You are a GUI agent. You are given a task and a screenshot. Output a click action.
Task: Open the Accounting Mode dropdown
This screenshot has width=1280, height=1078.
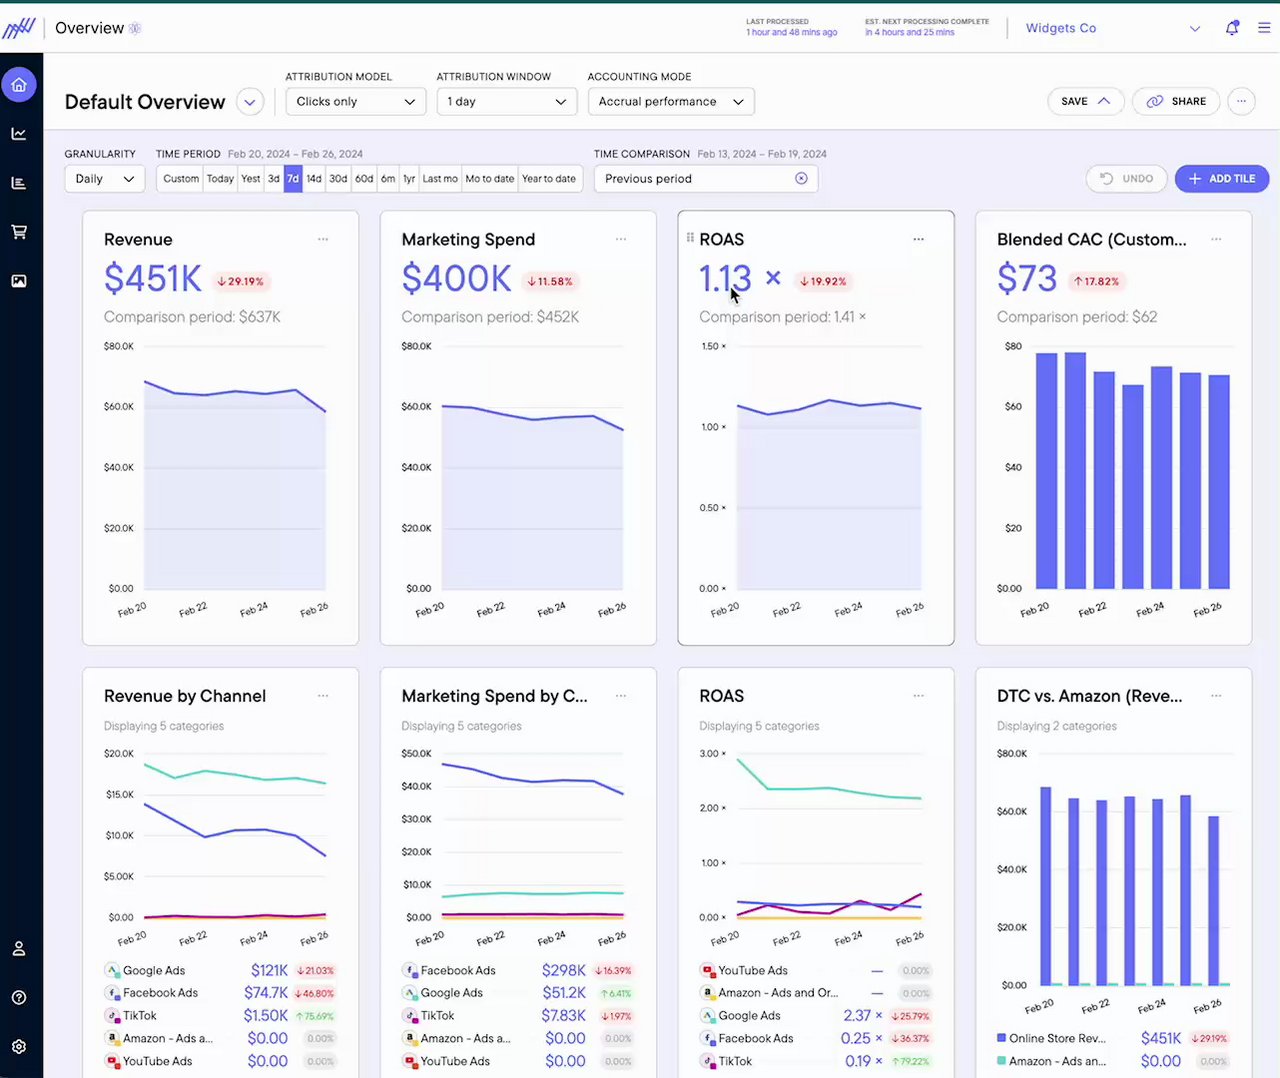(671, 102)
